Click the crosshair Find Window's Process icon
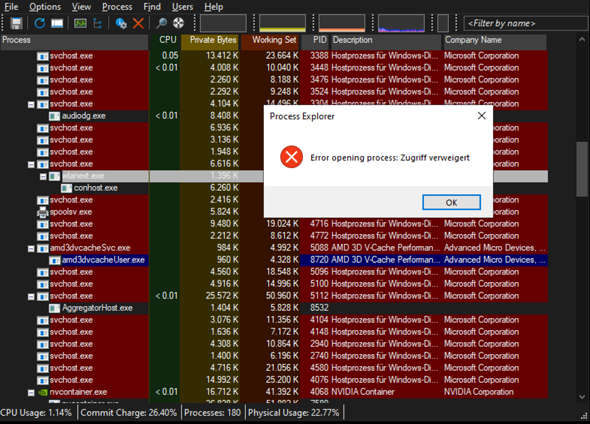The image size is (590, 424). (x=178, y=23)
